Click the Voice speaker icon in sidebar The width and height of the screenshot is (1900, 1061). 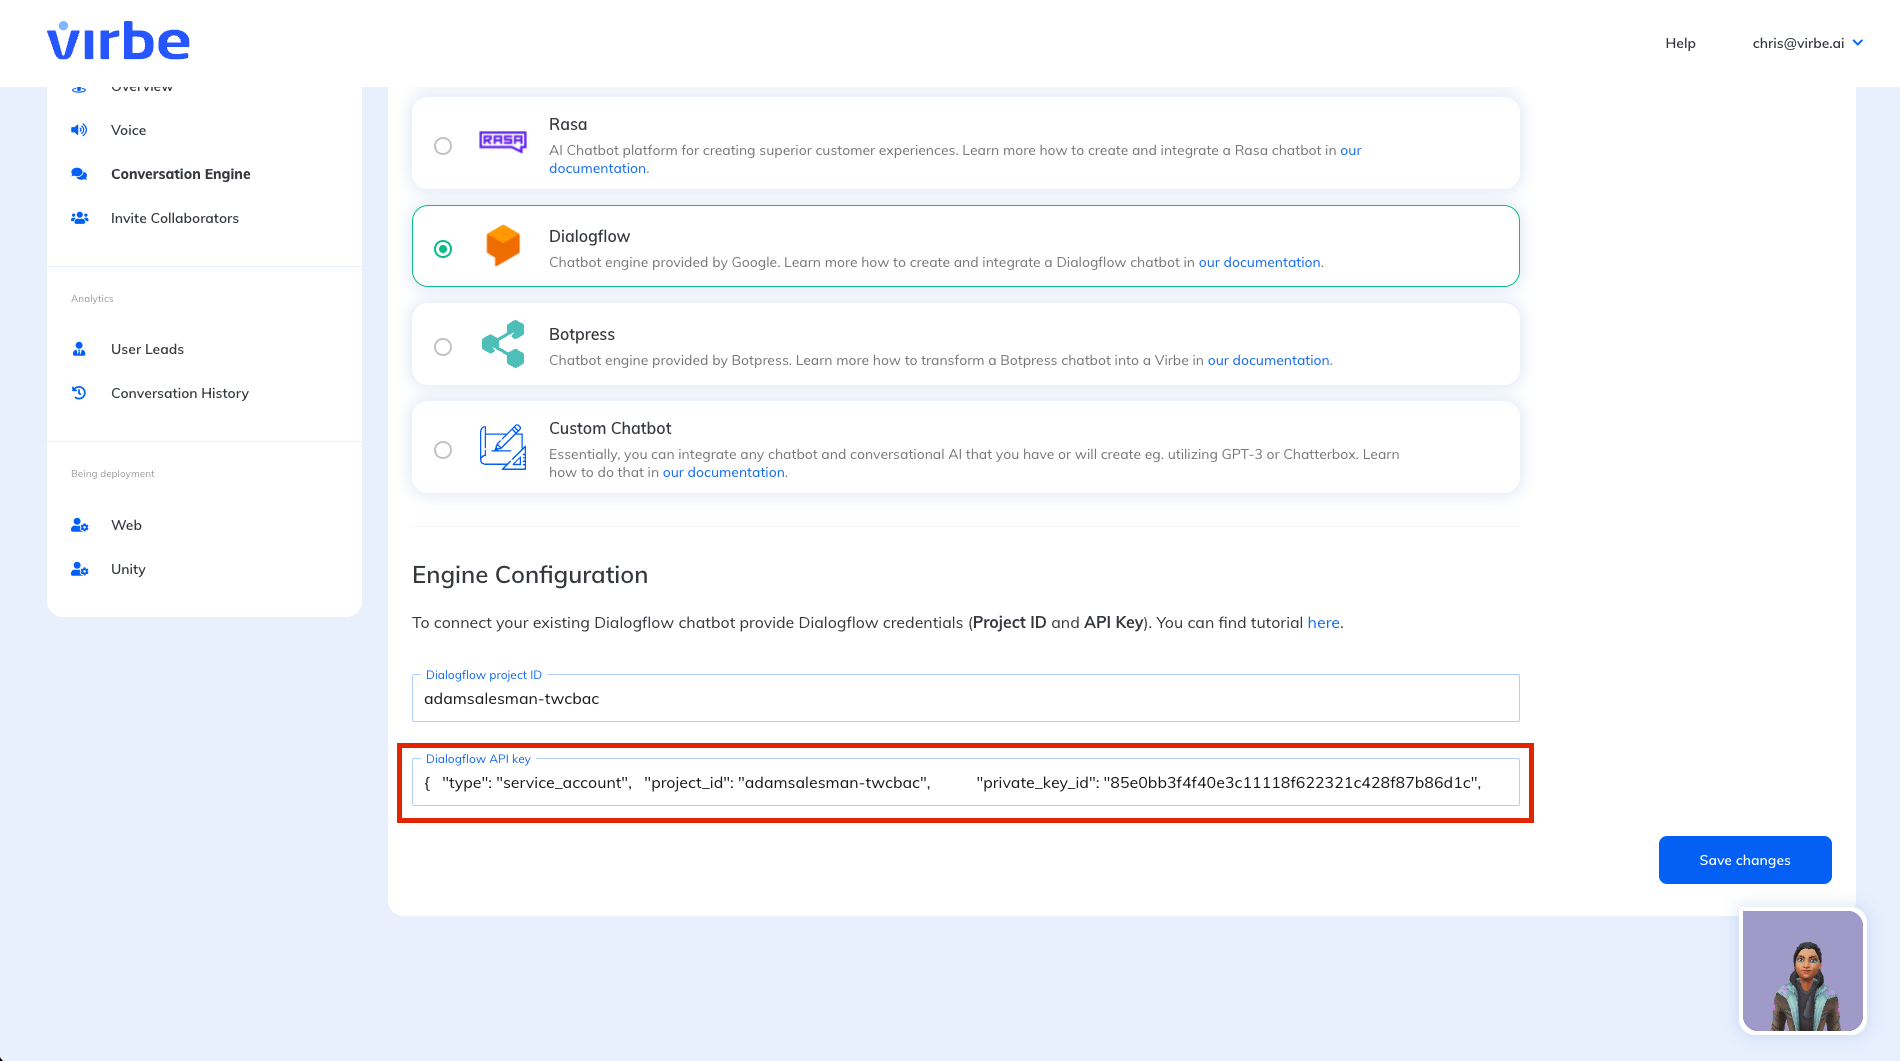(x=79, y=130)
